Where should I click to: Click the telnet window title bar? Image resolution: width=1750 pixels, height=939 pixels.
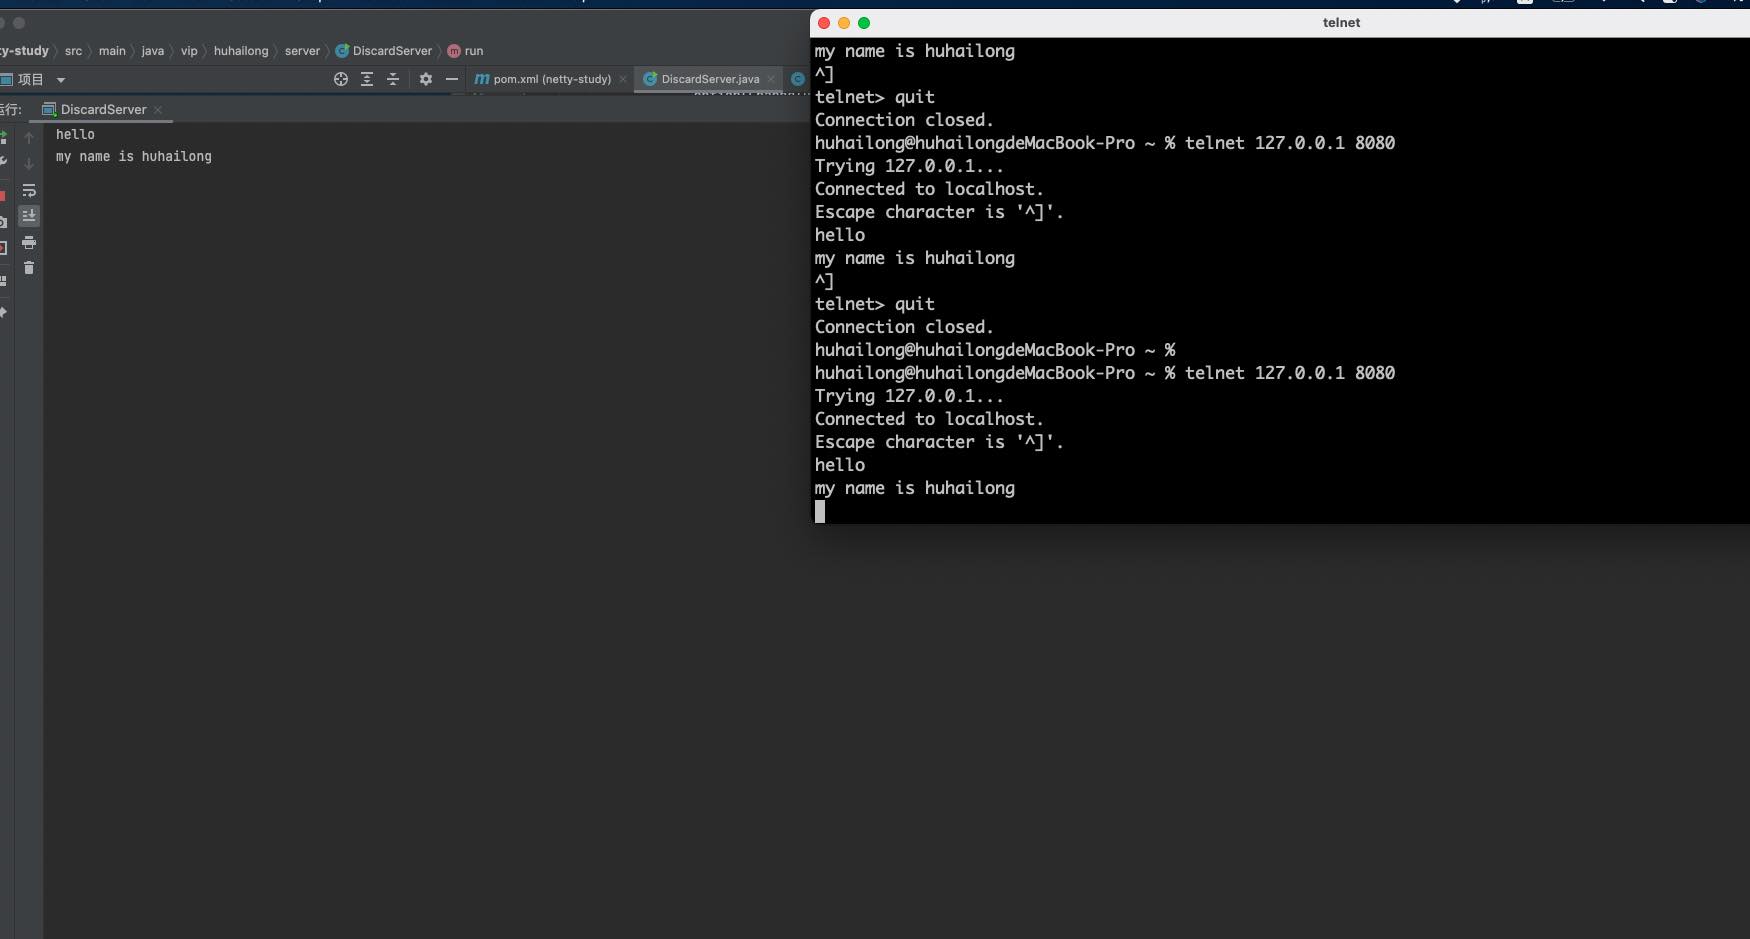1280,23
